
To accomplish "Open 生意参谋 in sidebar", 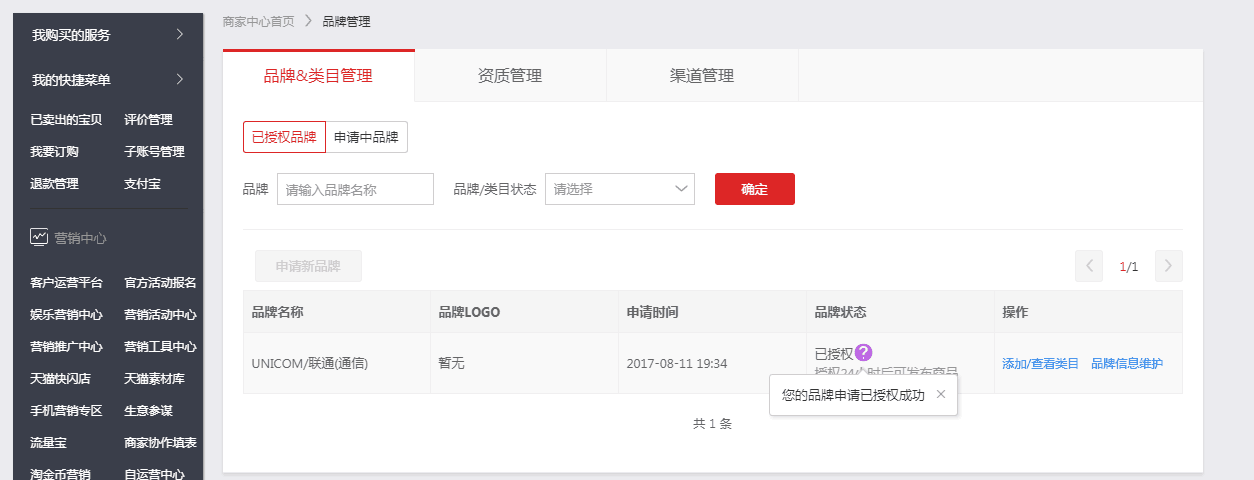I will pos(148,411).
